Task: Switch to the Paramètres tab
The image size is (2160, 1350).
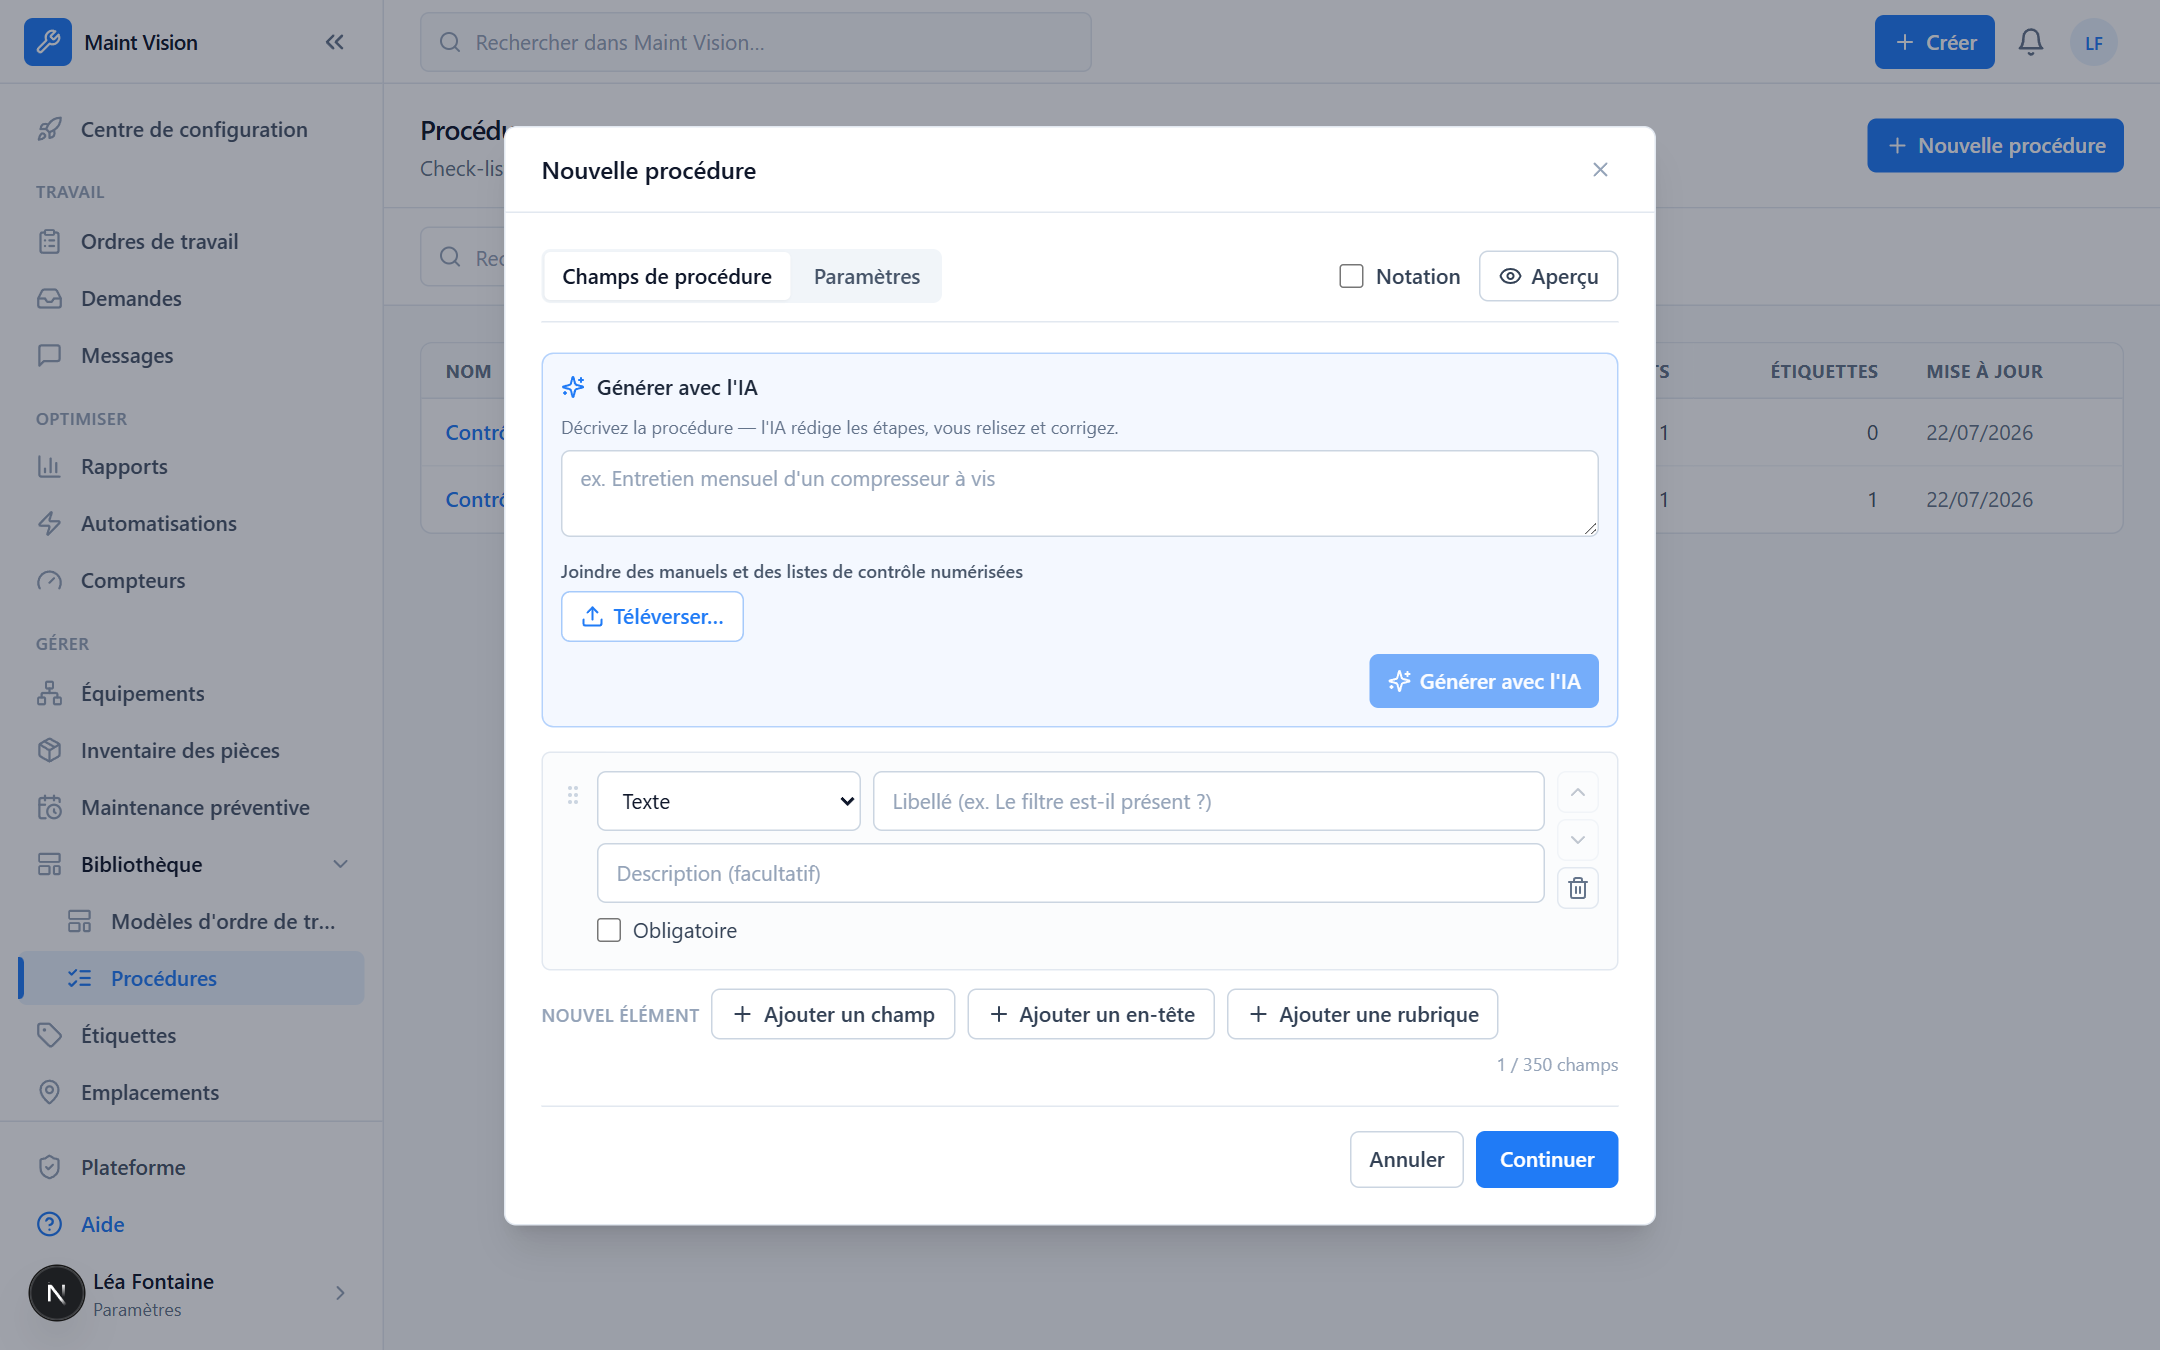Action: pos(866,276)
